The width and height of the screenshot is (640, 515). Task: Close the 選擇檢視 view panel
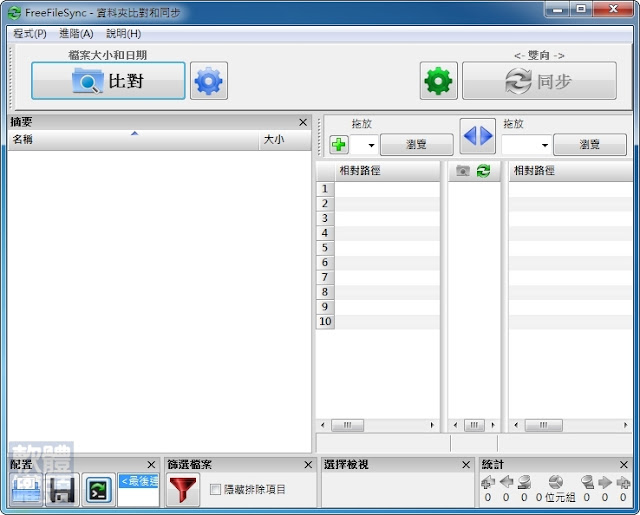pyautogui.click(x=466, y=465)
